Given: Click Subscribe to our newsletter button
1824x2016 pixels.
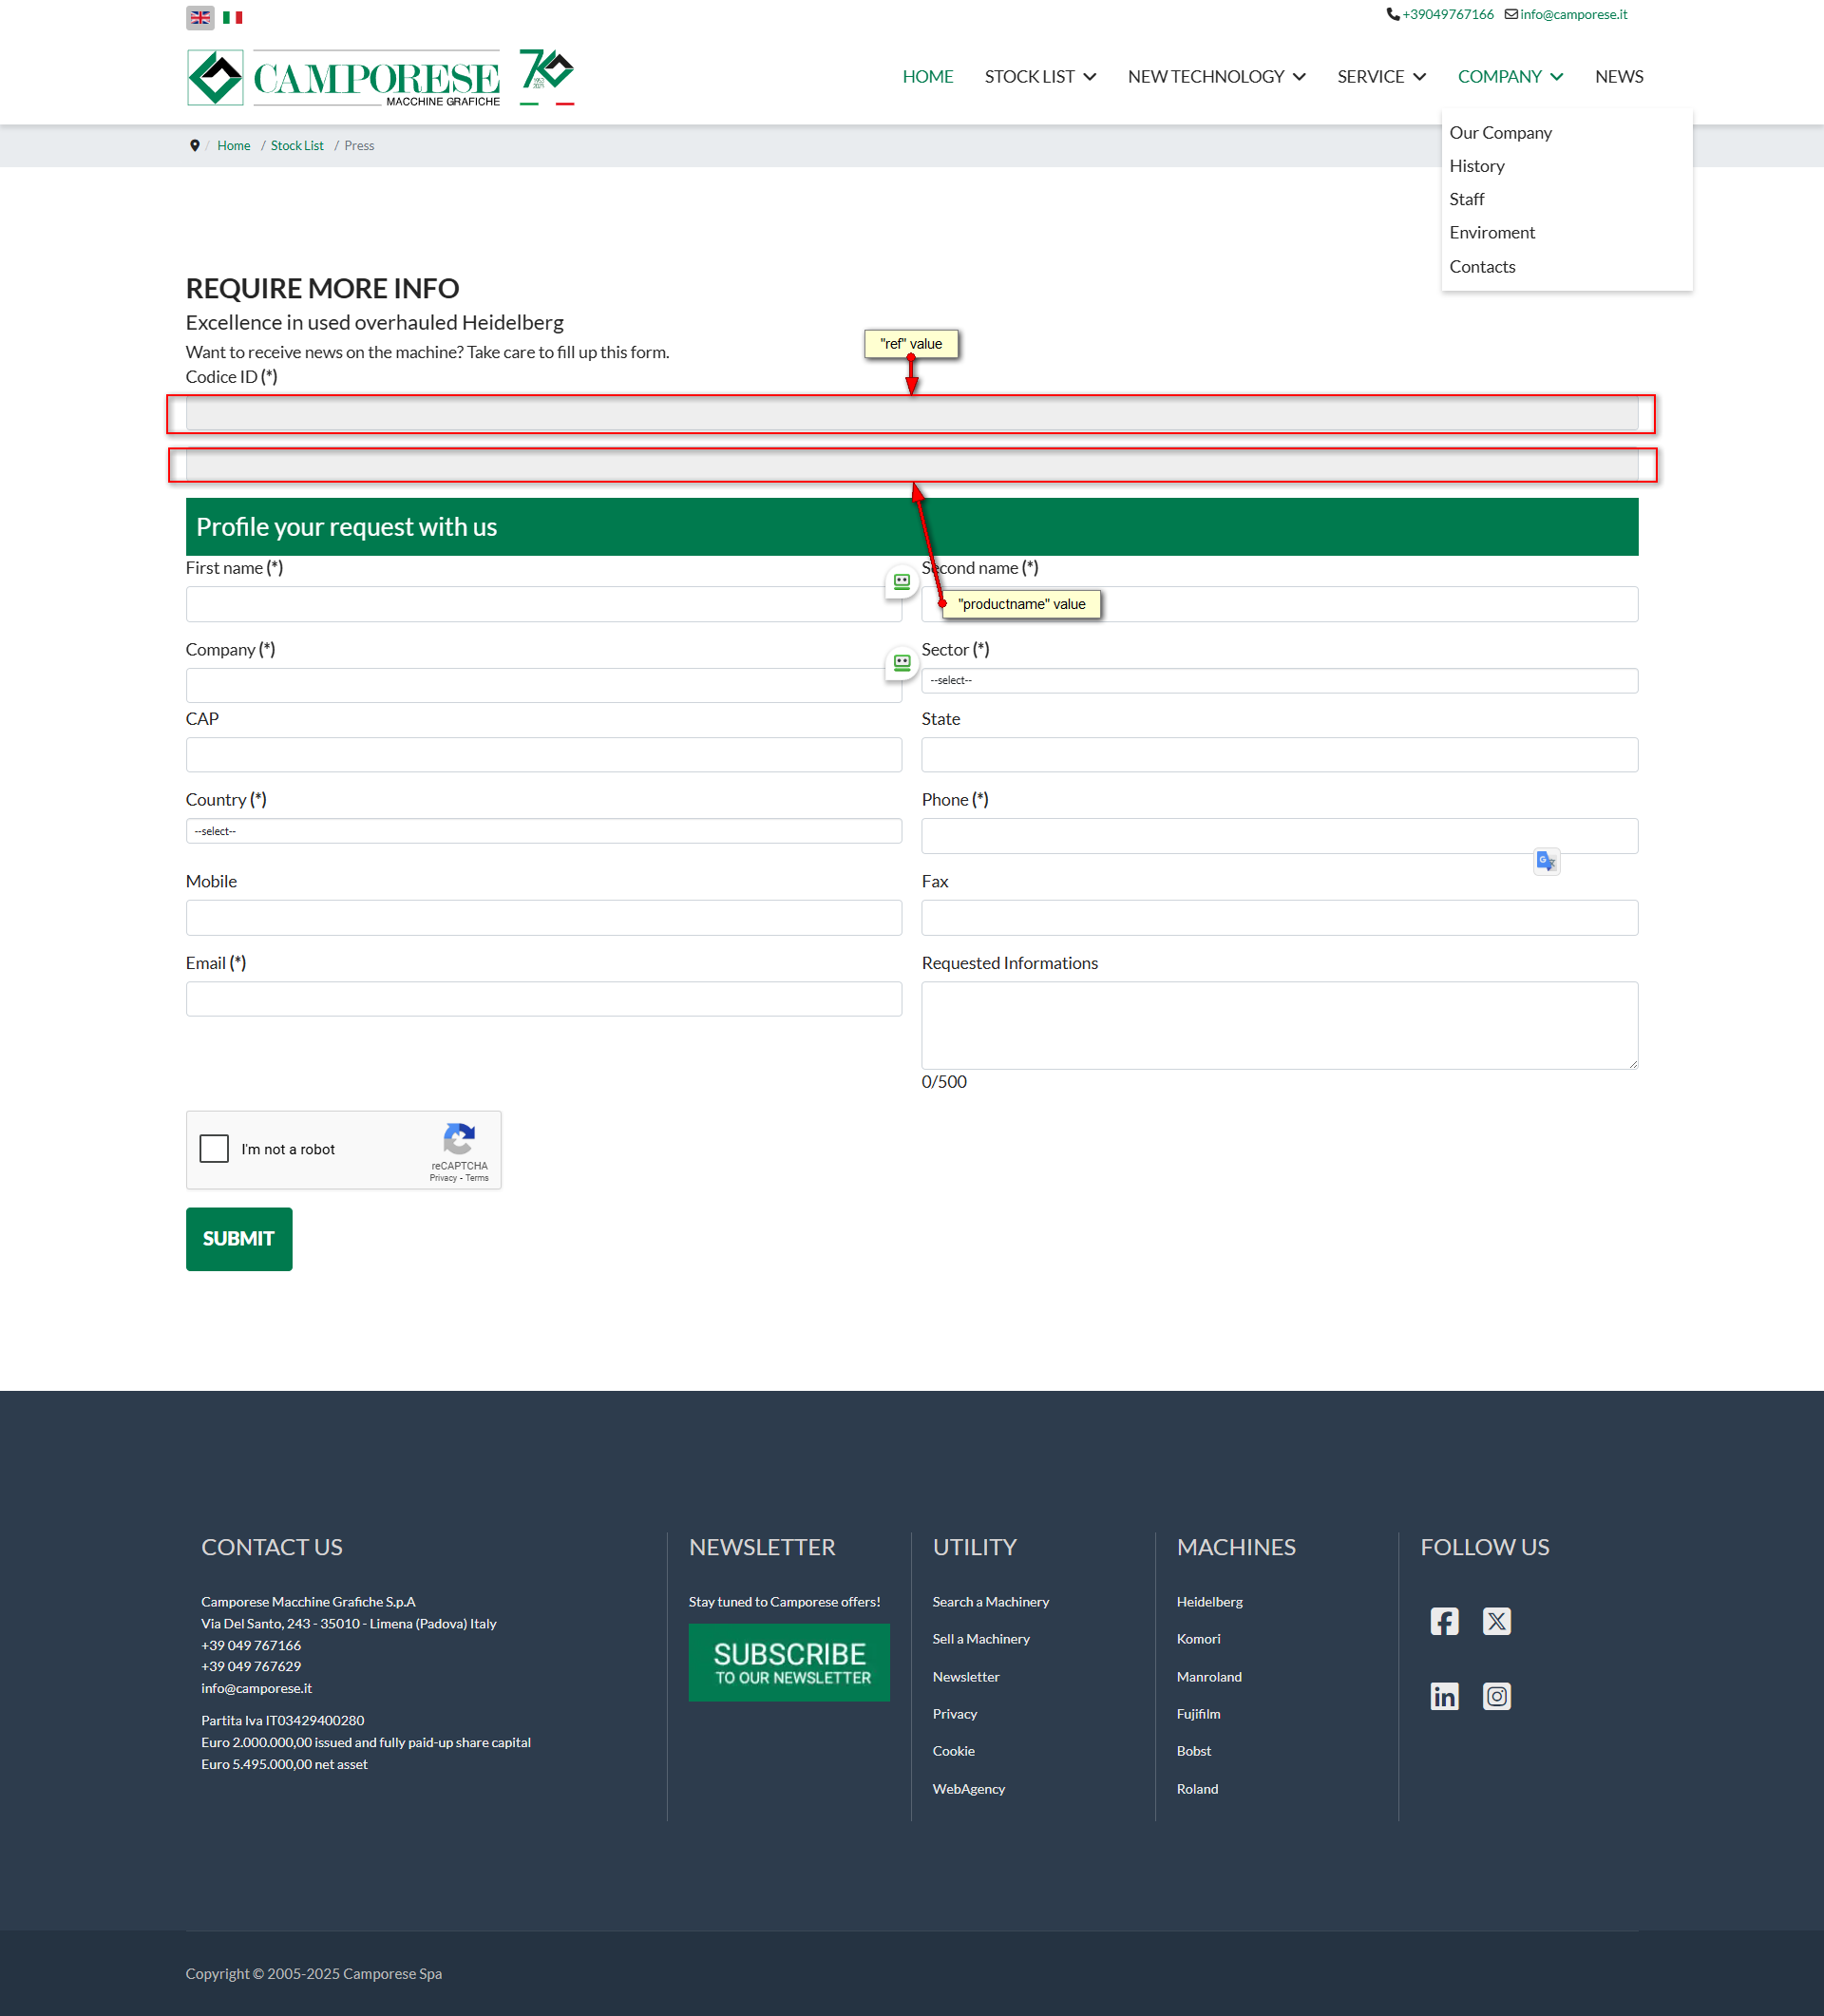Looking at the screenshot, I should point(789,1662).
